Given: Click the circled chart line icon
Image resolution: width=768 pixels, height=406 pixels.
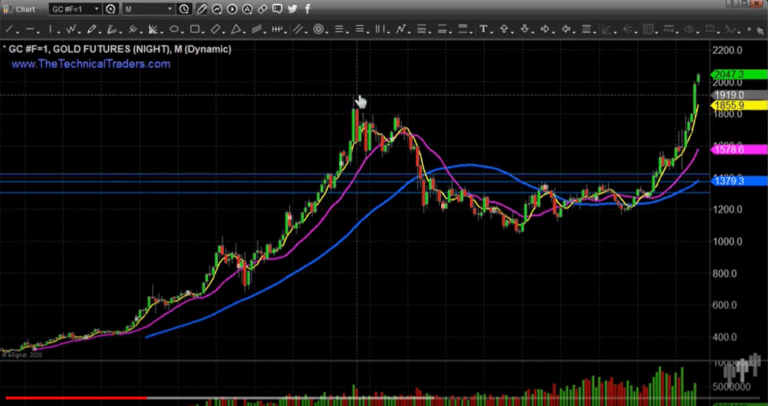Looking at the screenshot, I should pyautogui.click(x=217, y=8).
